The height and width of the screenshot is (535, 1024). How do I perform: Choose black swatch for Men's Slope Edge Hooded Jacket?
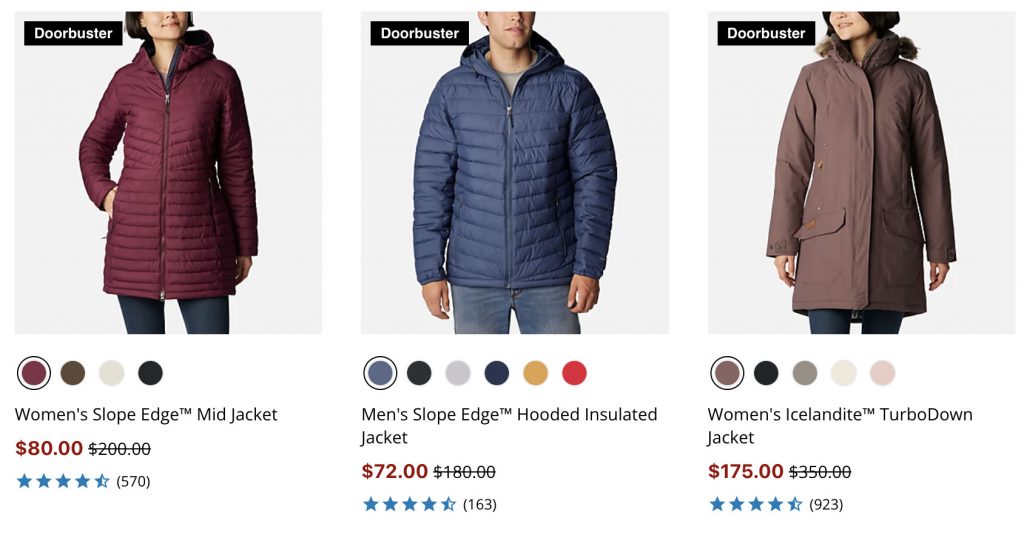419,373
